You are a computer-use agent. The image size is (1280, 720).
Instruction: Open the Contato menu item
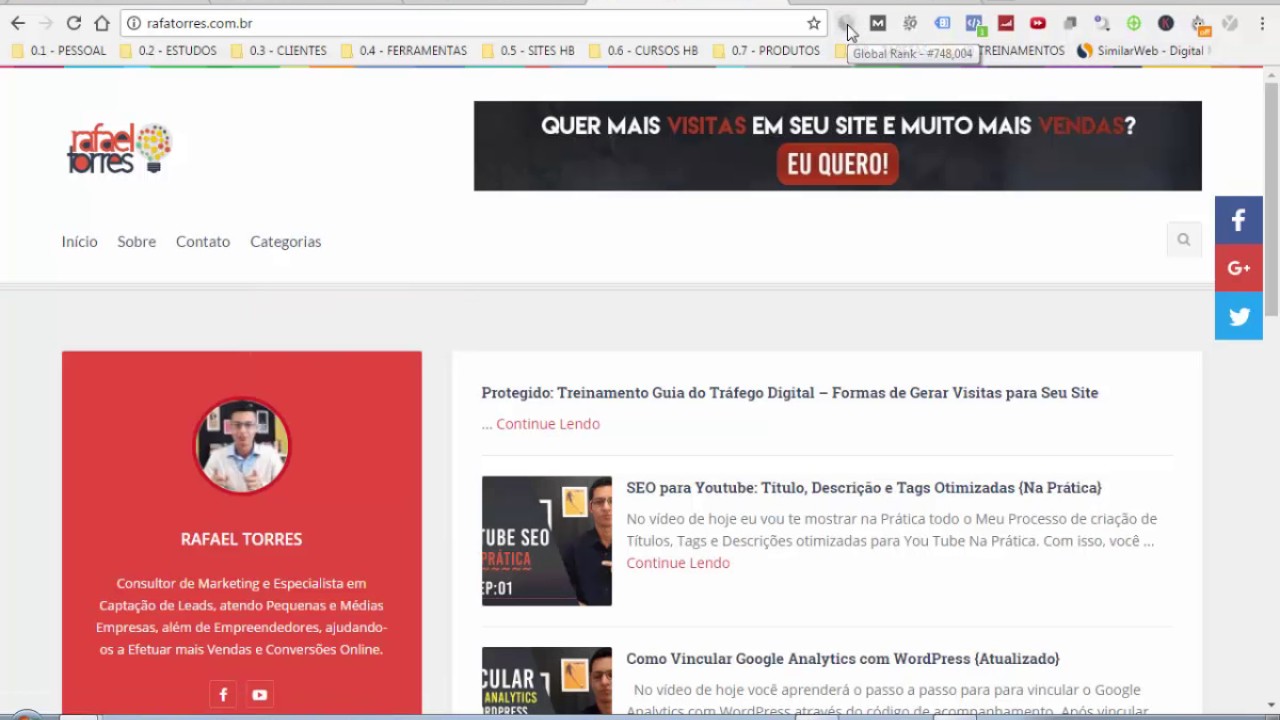(203, 241)
